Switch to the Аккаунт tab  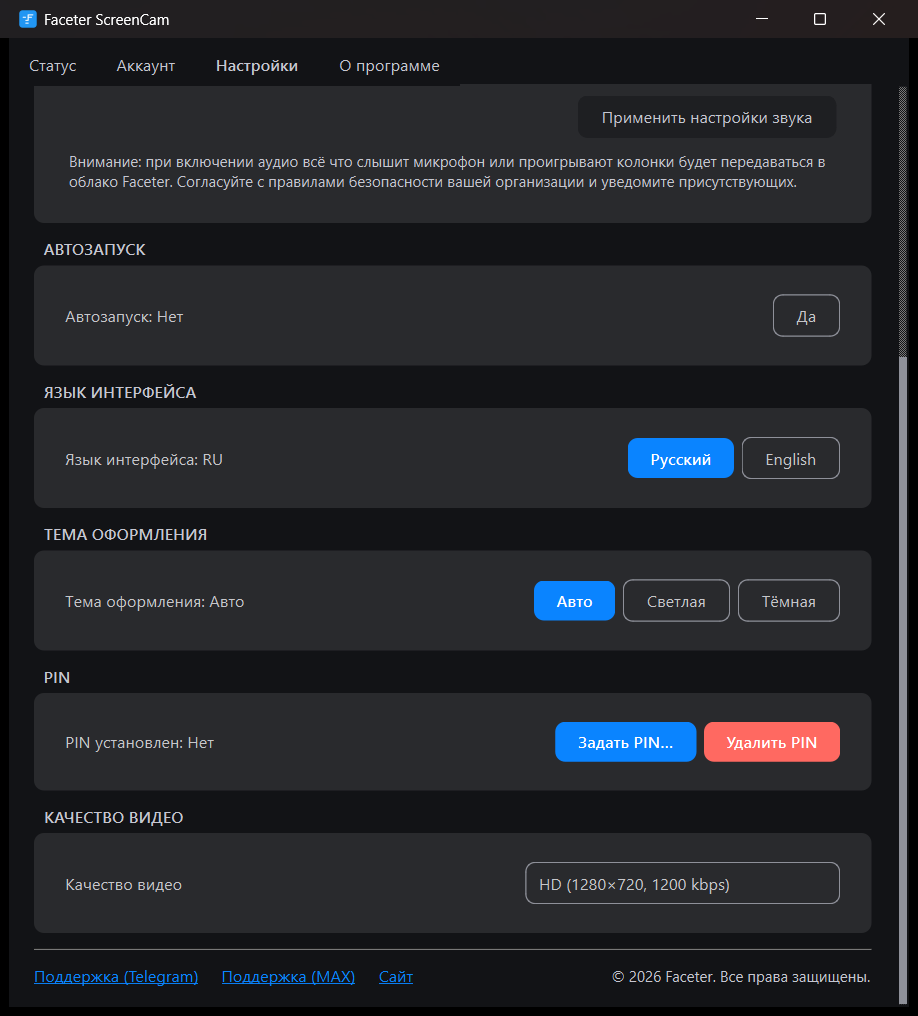[x=146, y=66]
